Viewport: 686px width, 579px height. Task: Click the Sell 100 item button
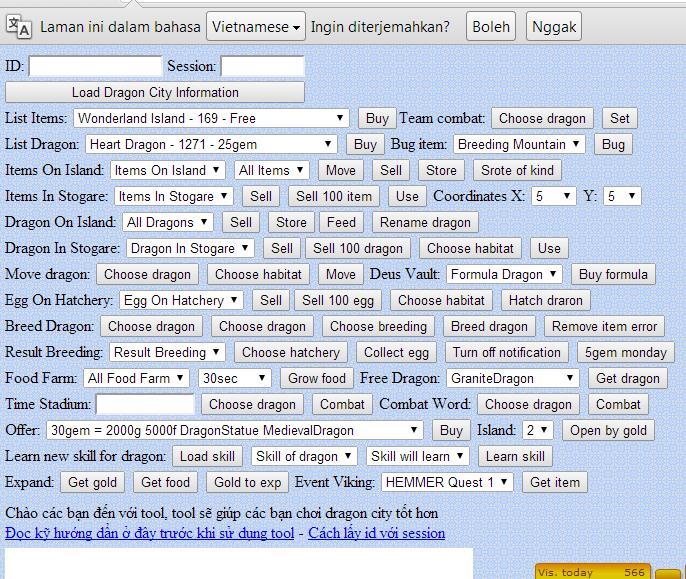(334, 196)
